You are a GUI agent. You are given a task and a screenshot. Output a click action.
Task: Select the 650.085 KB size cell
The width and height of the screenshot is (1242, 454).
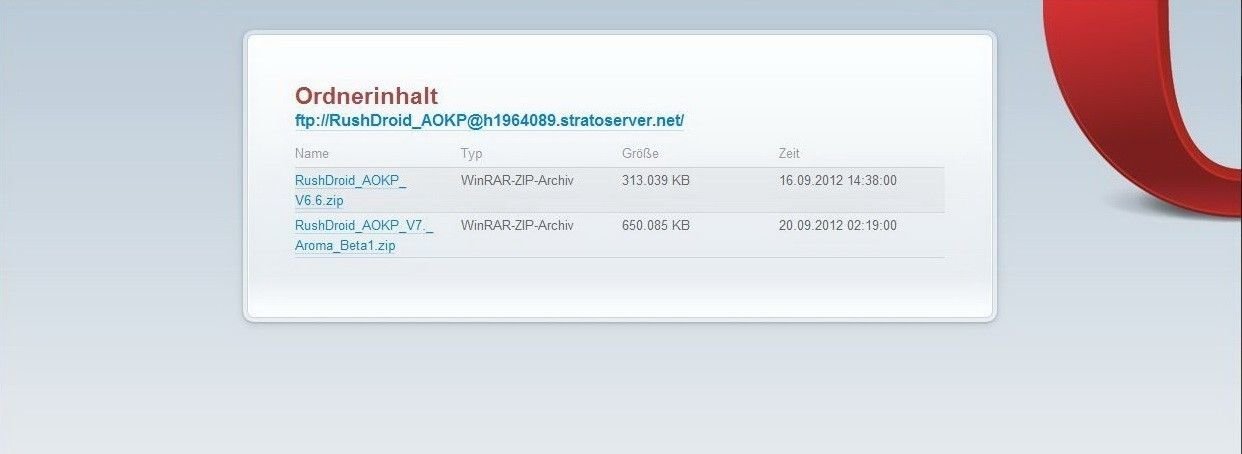[656, 226]
